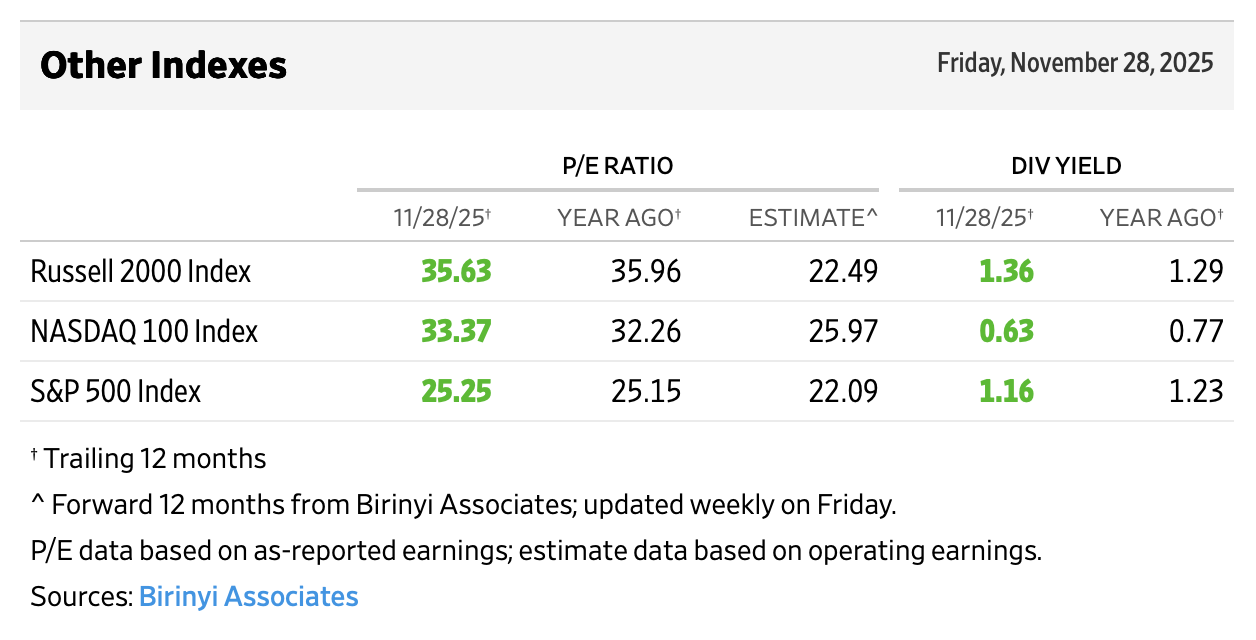
Task: Open the Birinyi Associates source link
Action: (248, 597)
